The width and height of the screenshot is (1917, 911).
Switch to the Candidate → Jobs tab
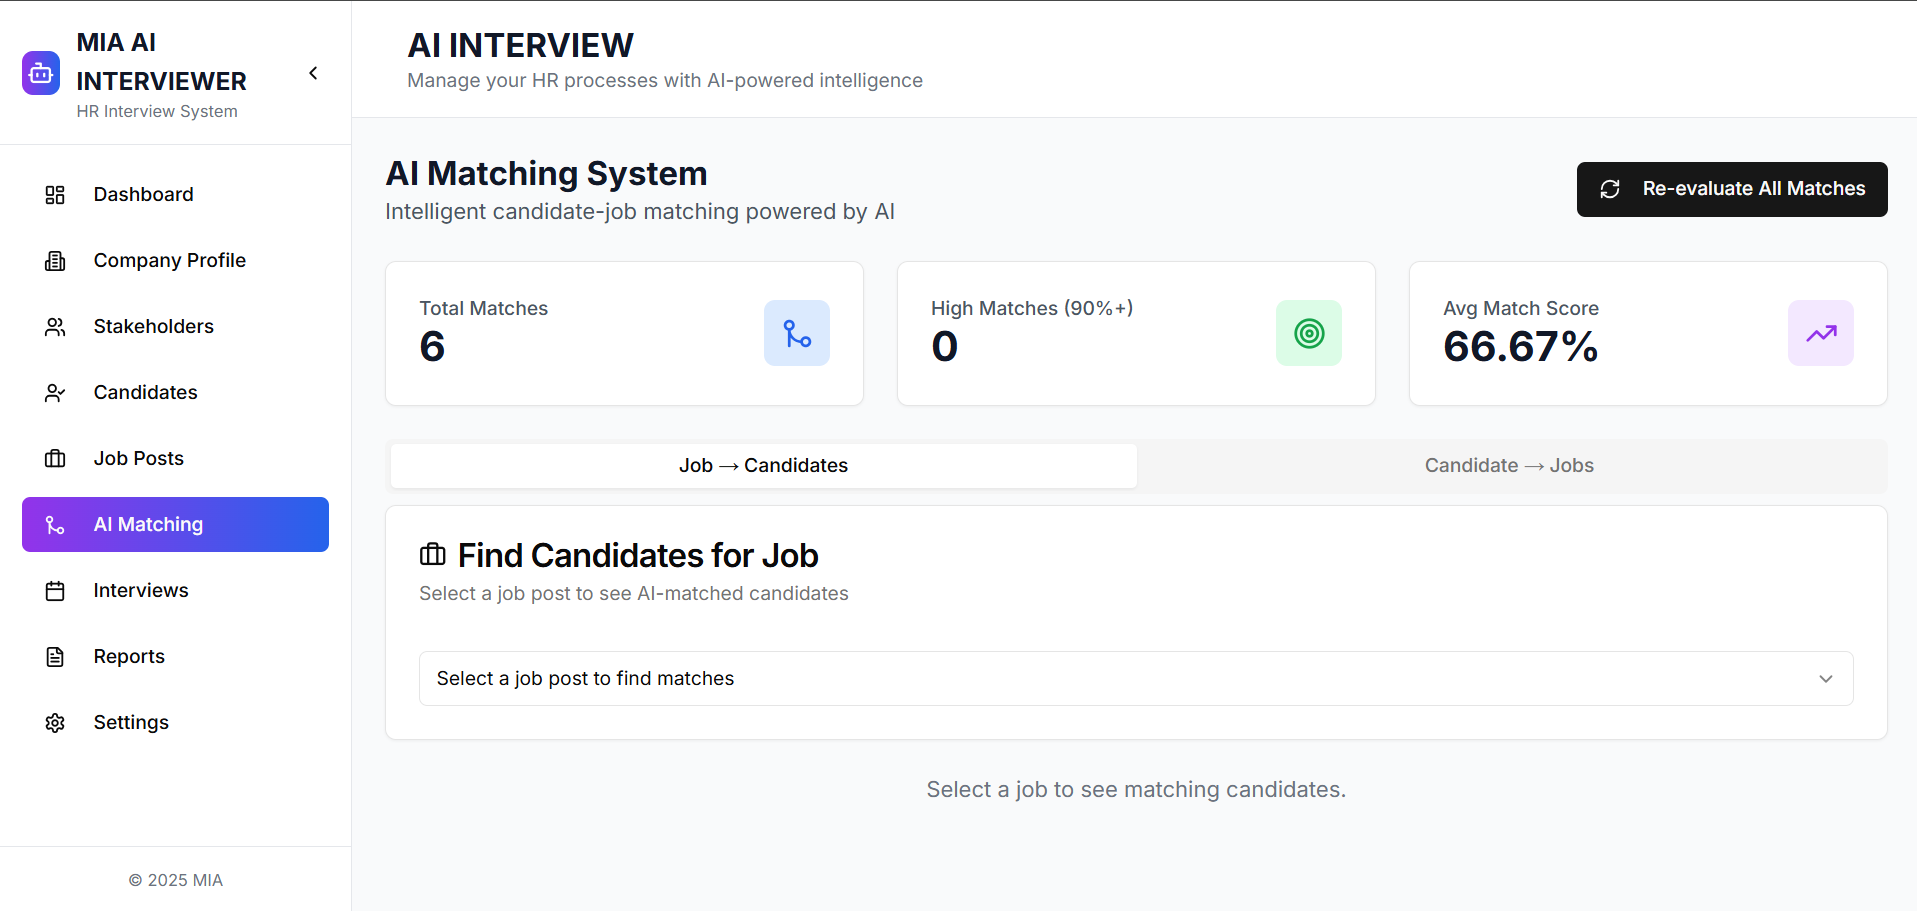1509,465
